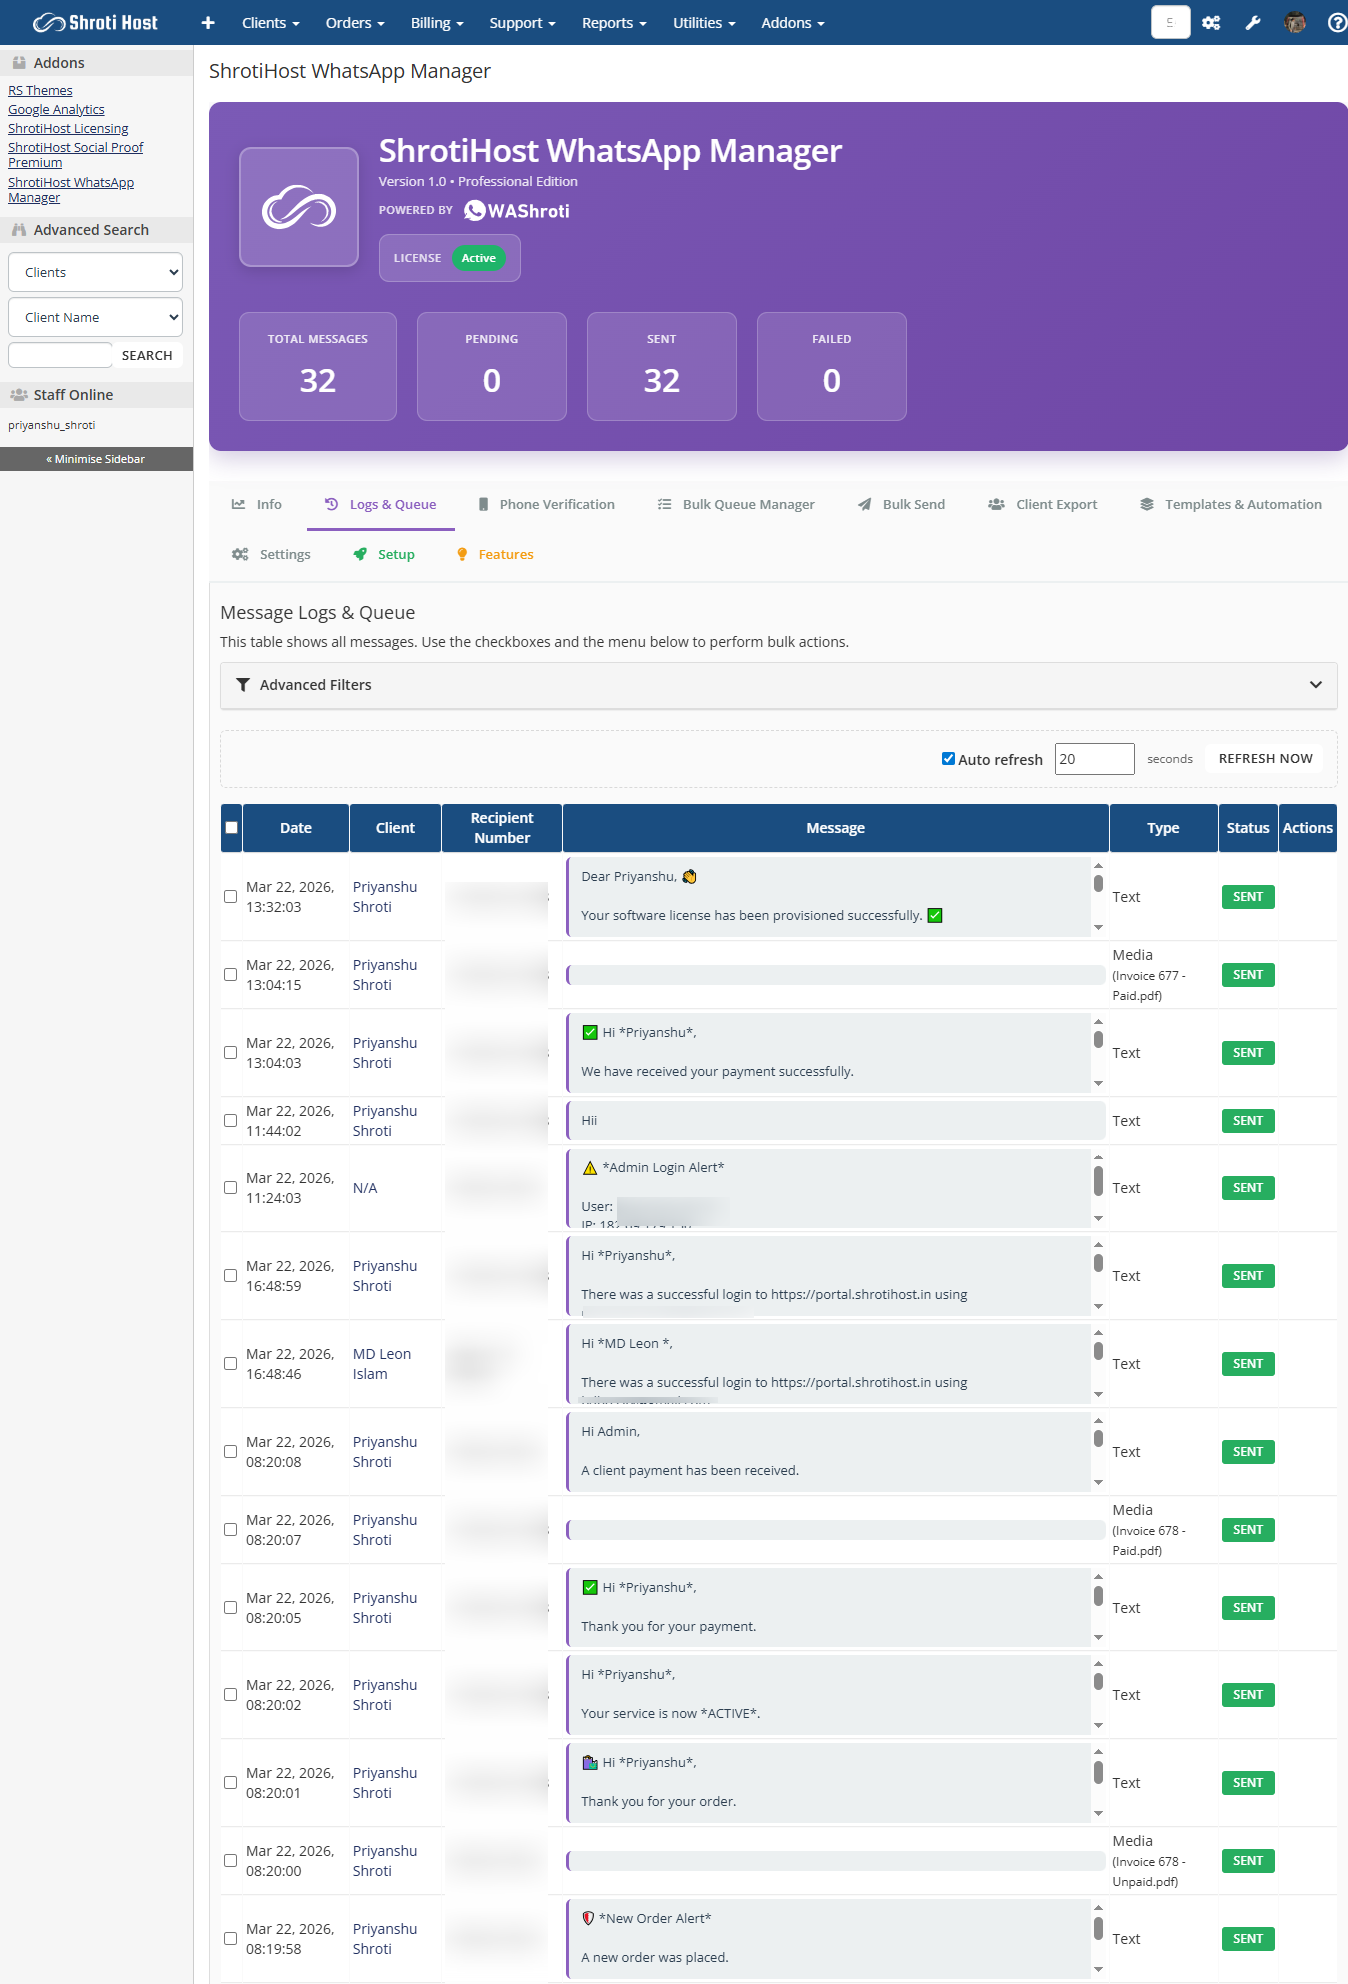Open the Orders menu dropdown

[355, 22]
